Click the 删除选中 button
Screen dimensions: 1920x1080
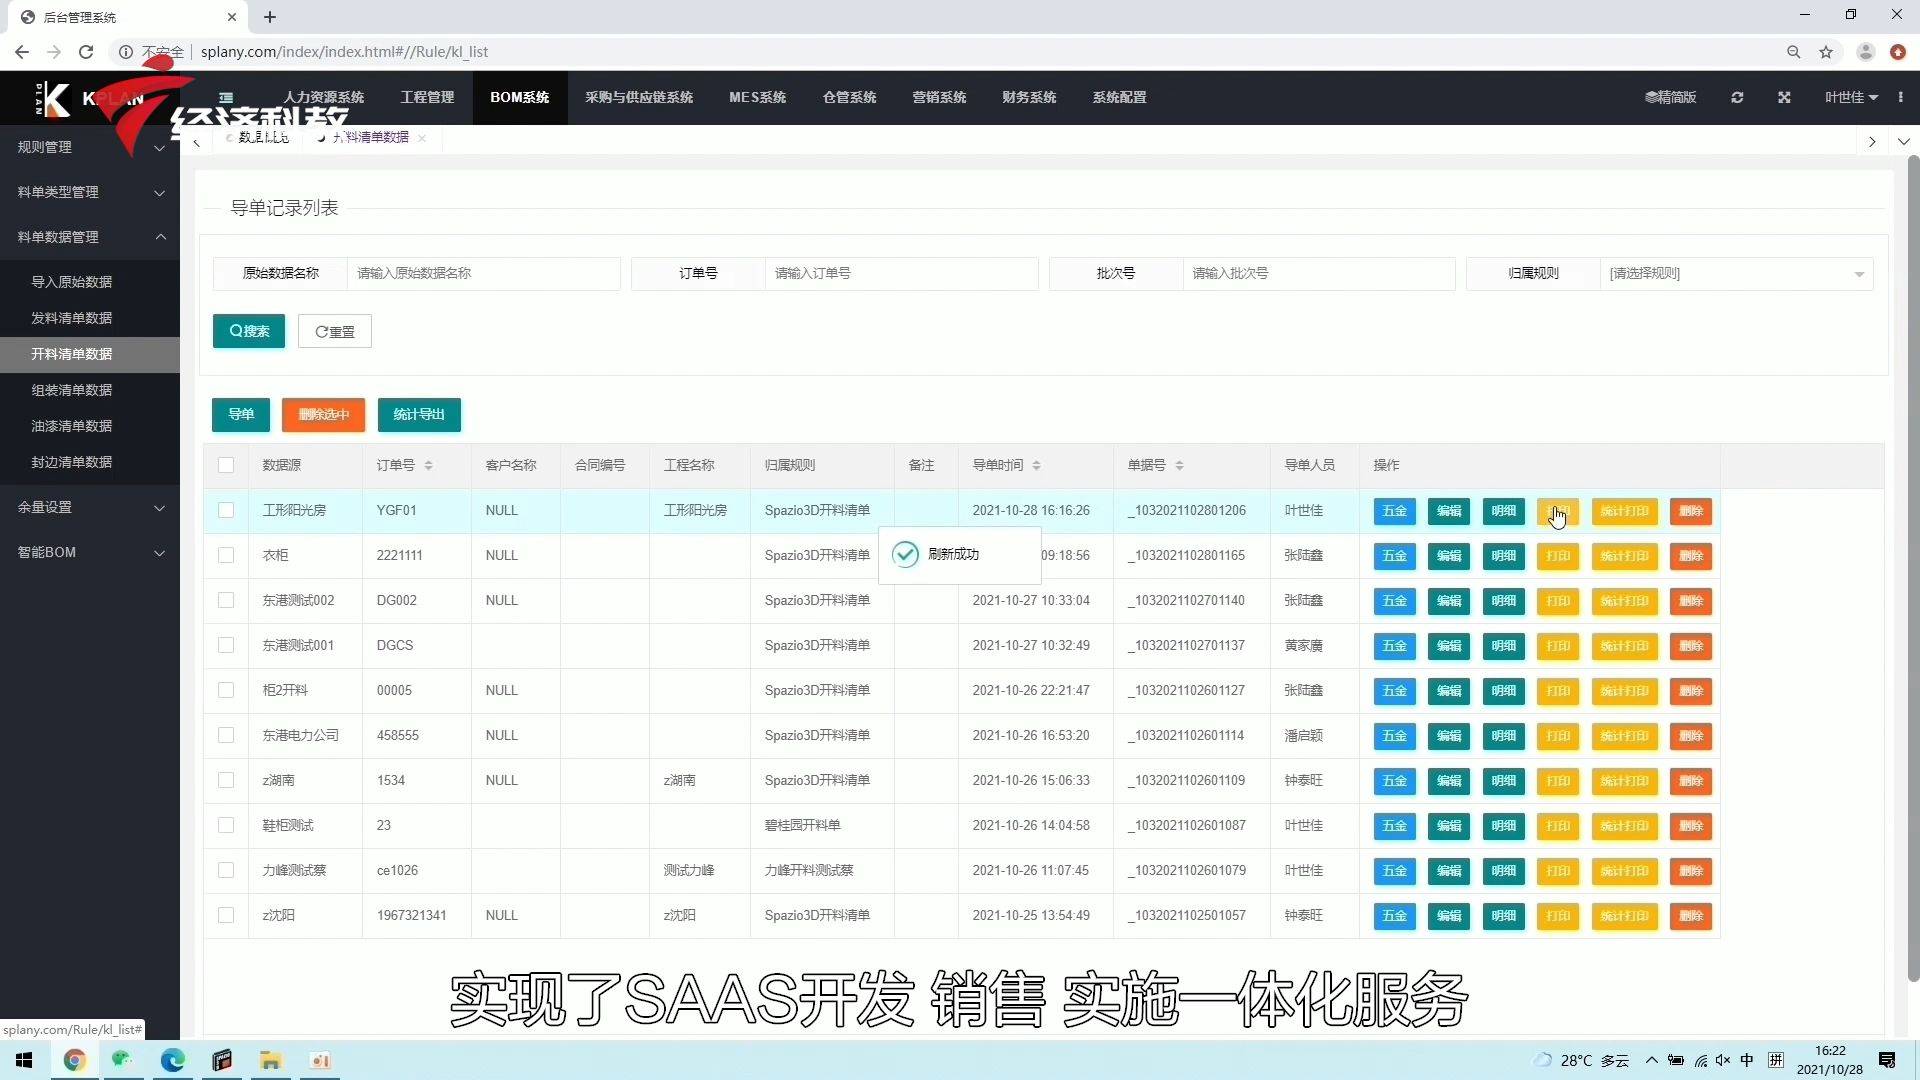[x=323, y=414]
